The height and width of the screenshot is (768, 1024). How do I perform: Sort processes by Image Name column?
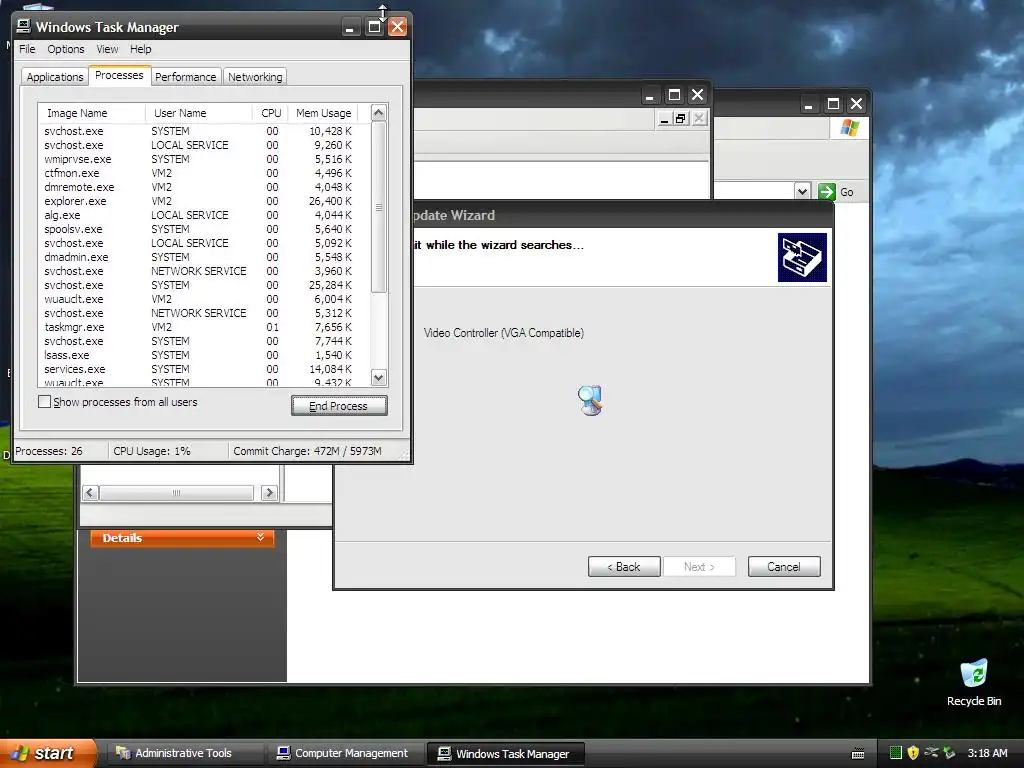point(91,113)
